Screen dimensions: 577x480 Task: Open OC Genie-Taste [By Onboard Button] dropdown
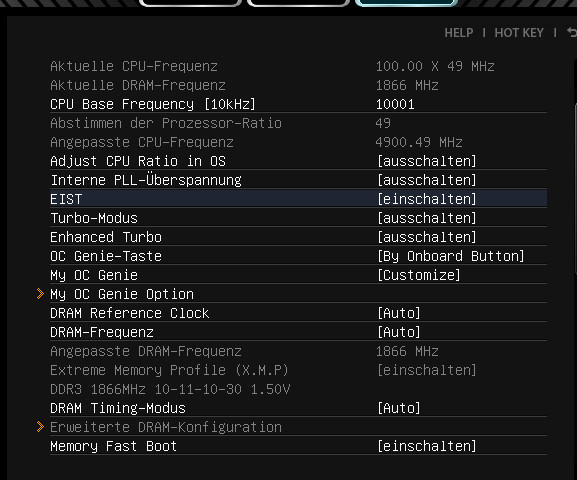451,256
